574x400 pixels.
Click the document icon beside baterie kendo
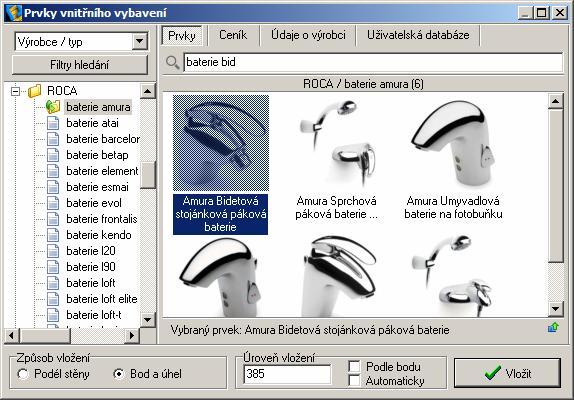click(53, 235)
